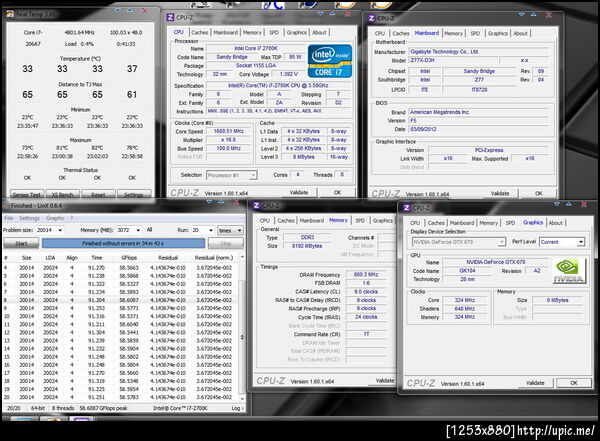Open Perf Level Current dropdown
This screenshot has width=600, height=441.
tap(562, 242)
